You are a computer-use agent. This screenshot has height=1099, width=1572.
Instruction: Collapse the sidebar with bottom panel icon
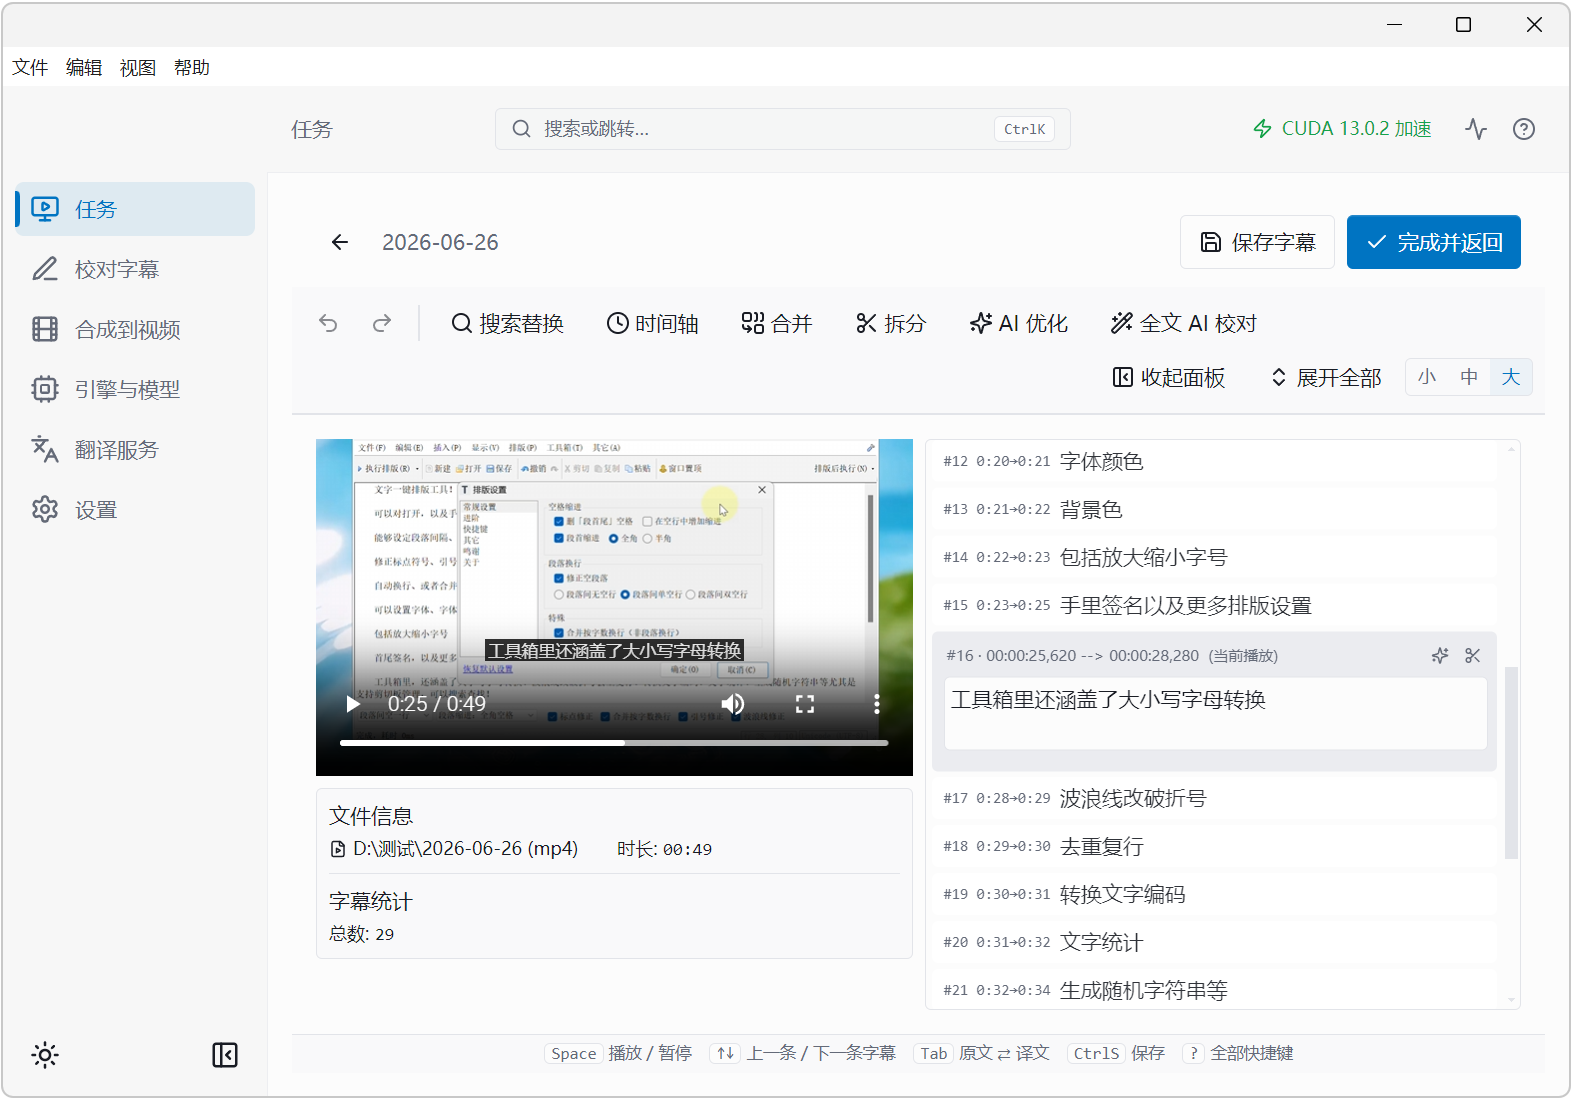coord(225,1055)
